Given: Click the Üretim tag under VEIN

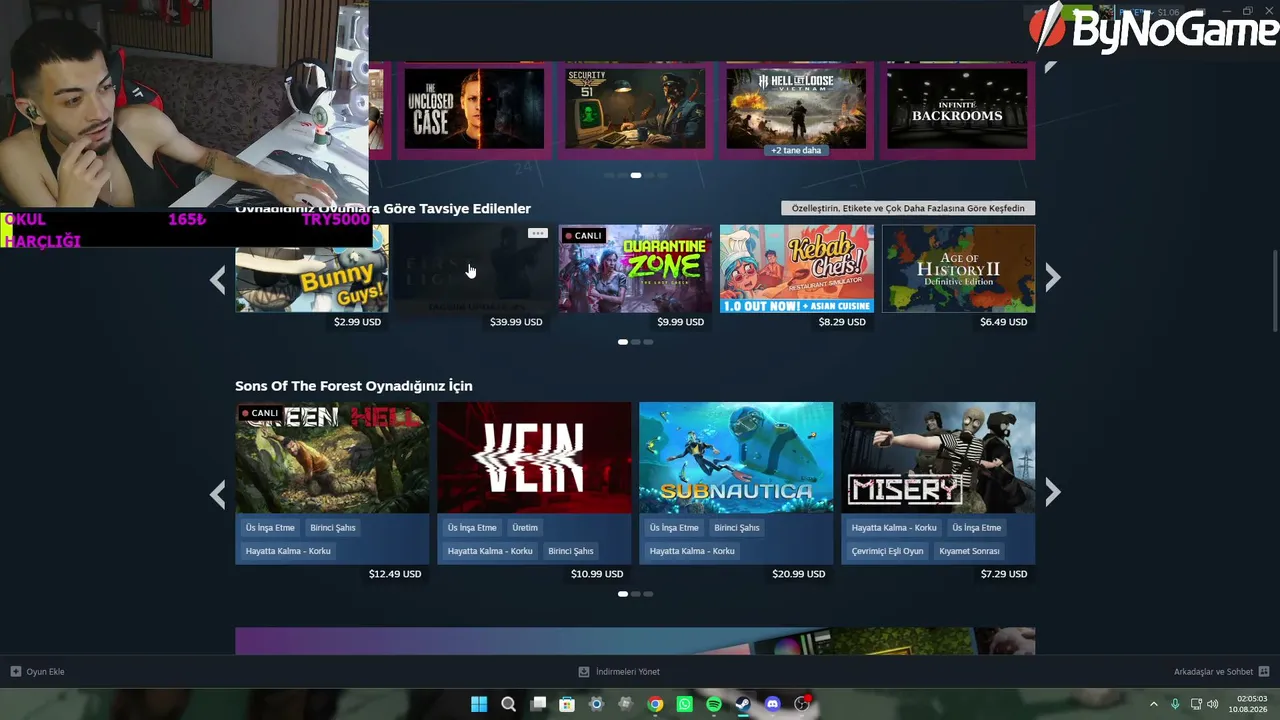Looking at the screenshot, I should pyautogui.click(x=525, y=528).
